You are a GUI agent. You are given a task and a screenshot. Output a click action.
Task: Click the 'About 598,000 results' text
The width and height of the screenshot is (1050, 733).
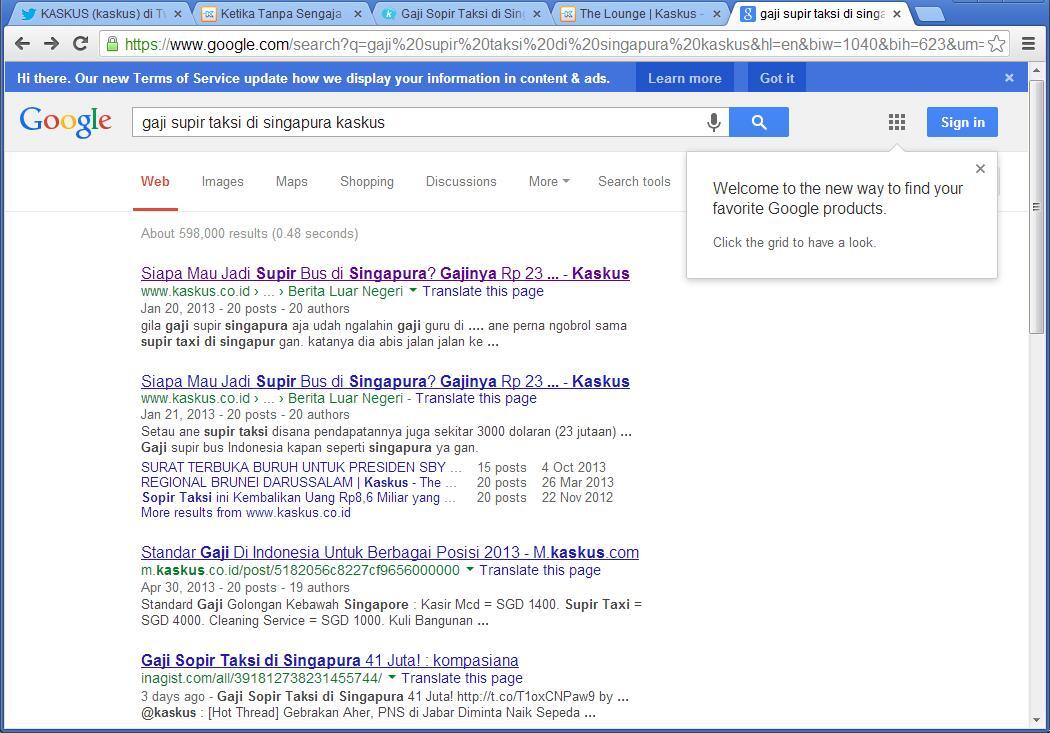[x=249, y=234]
